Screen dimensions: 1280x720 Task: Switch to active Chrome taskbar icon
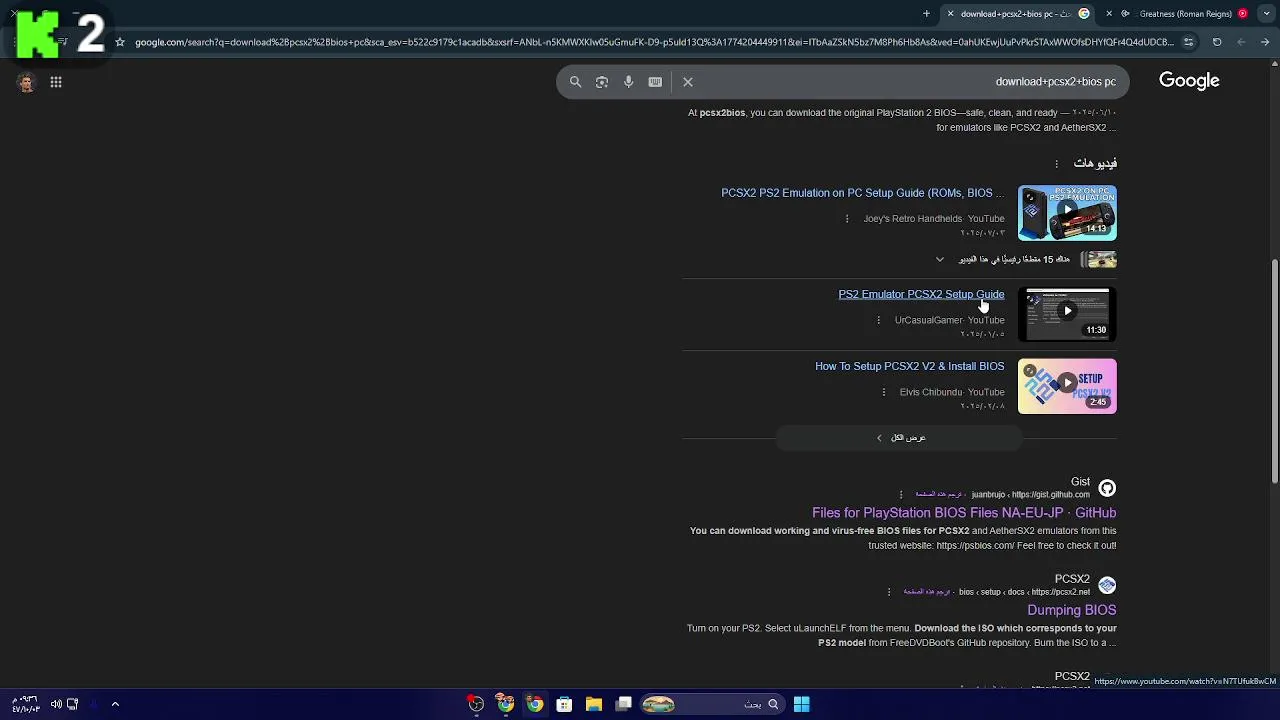click(535, 704)
